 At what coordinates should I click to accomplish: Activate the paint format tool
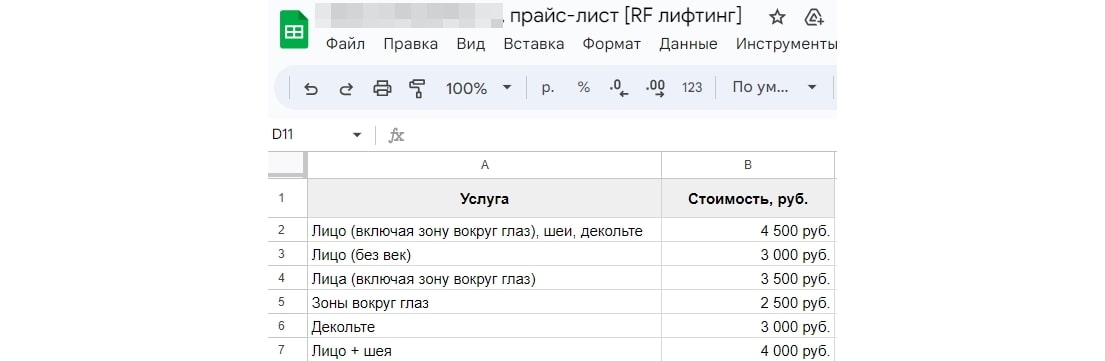tap(417, 88)
